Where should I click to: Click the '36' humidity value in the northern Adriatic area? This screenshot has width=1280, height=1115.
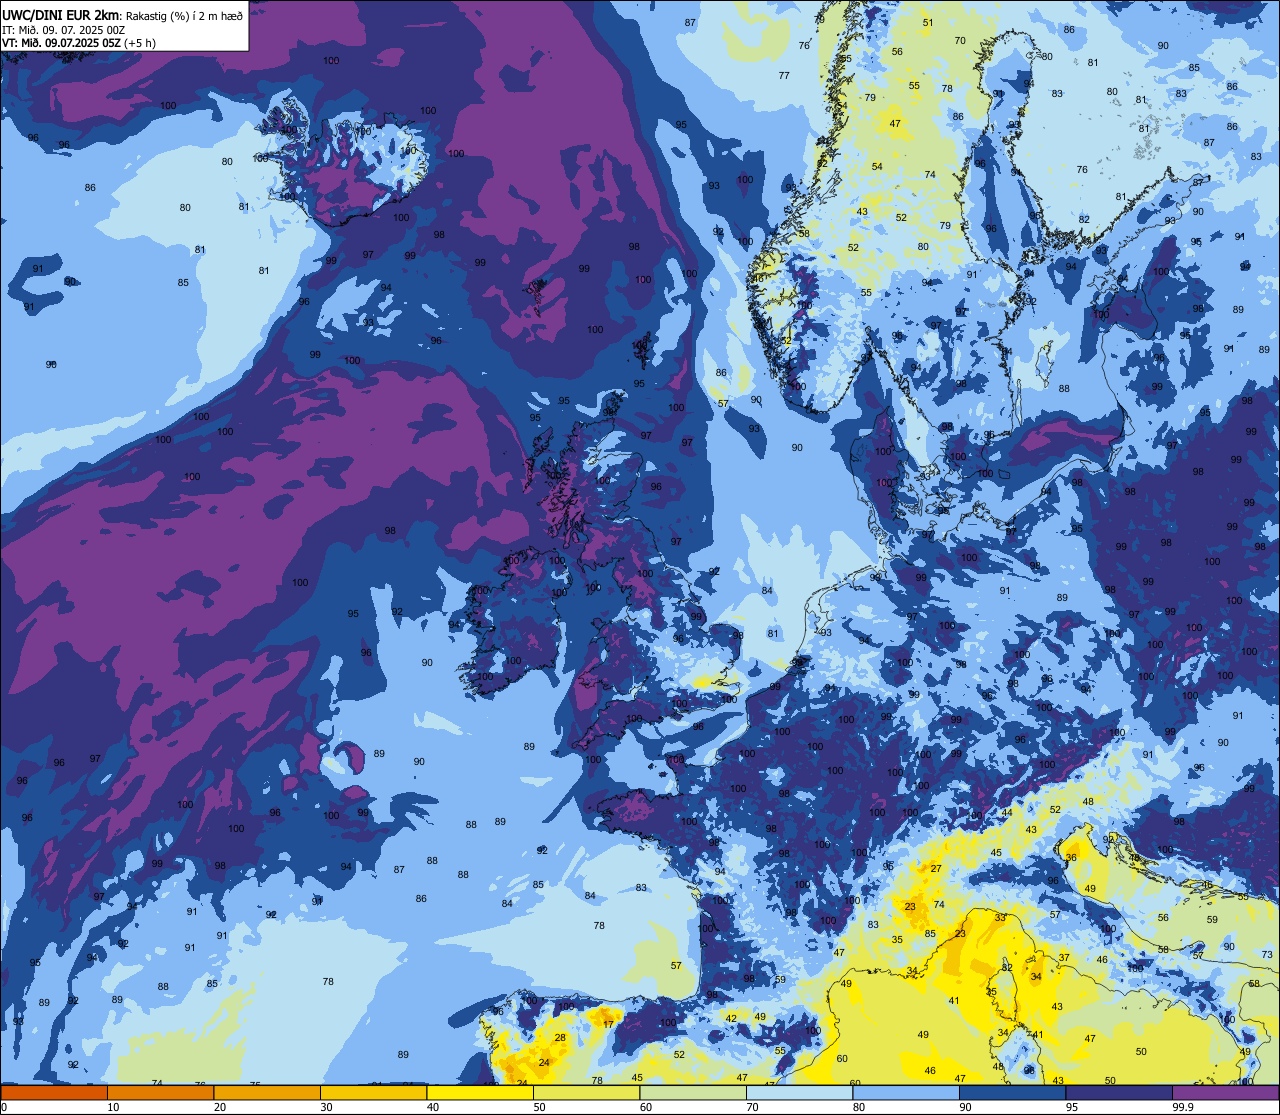click(x=1071, y=858)
